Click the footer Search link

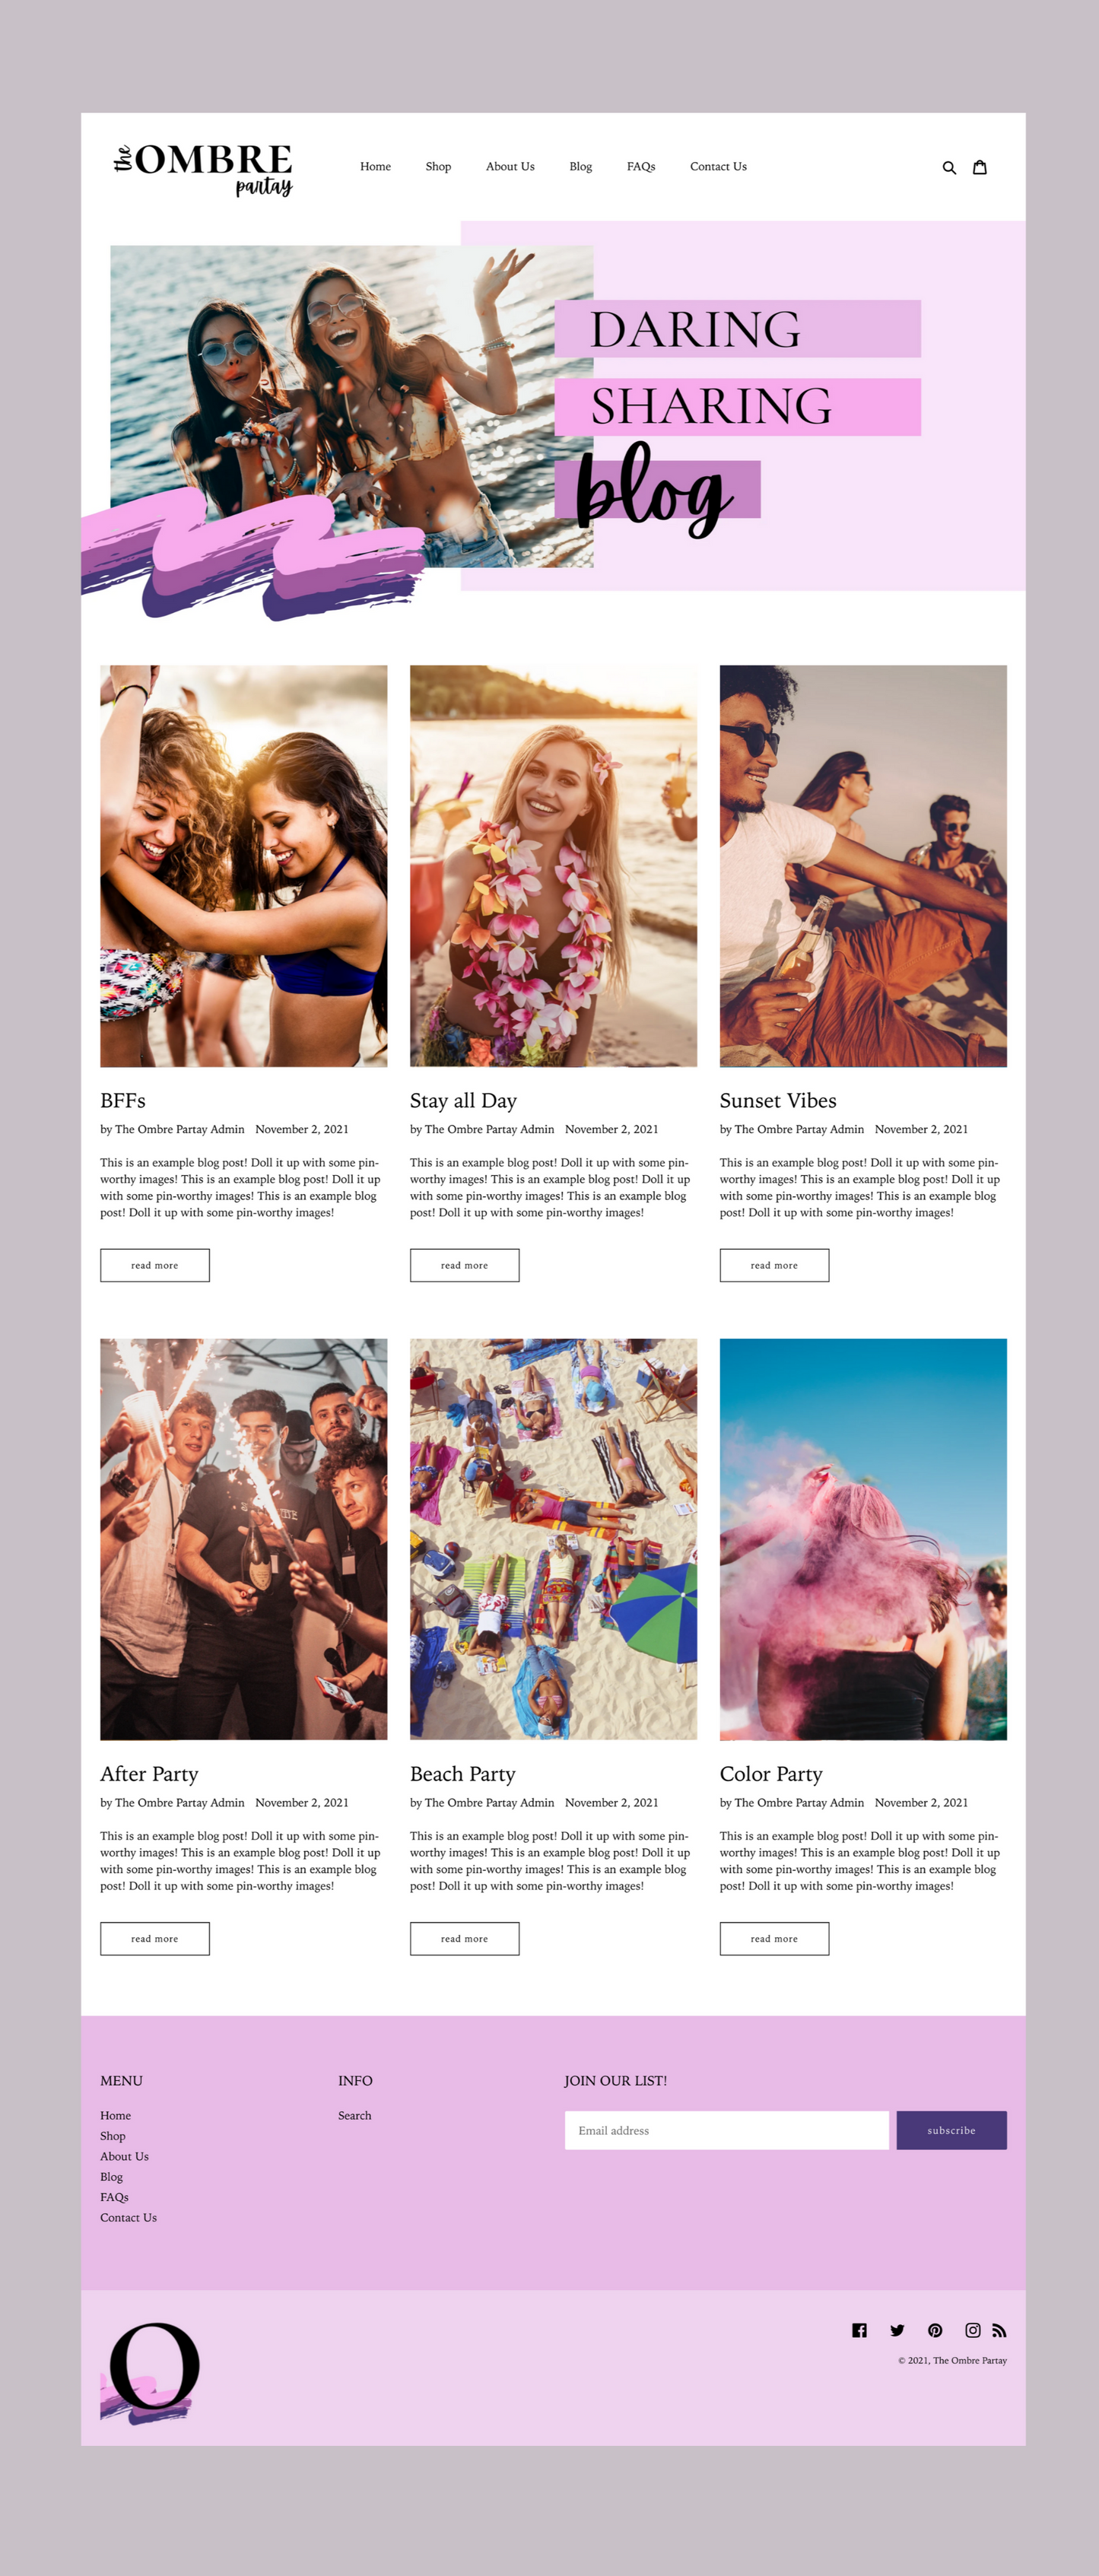pyautogui.click(x=354, y=2115)
